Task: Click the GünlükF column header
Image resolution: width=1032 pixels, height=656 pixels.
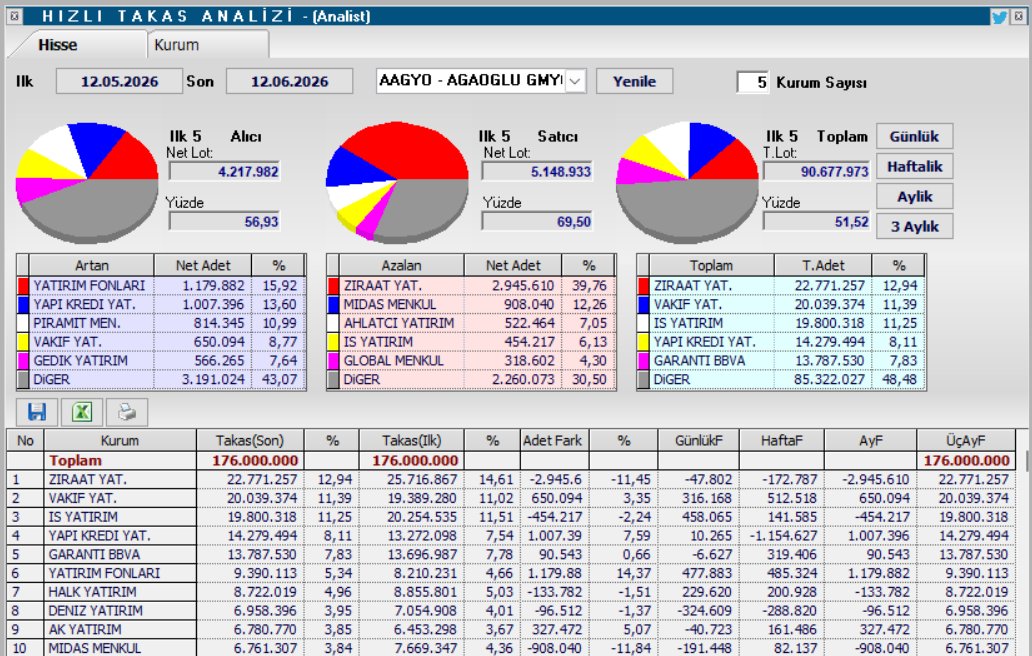Action: tap(698, 440)
